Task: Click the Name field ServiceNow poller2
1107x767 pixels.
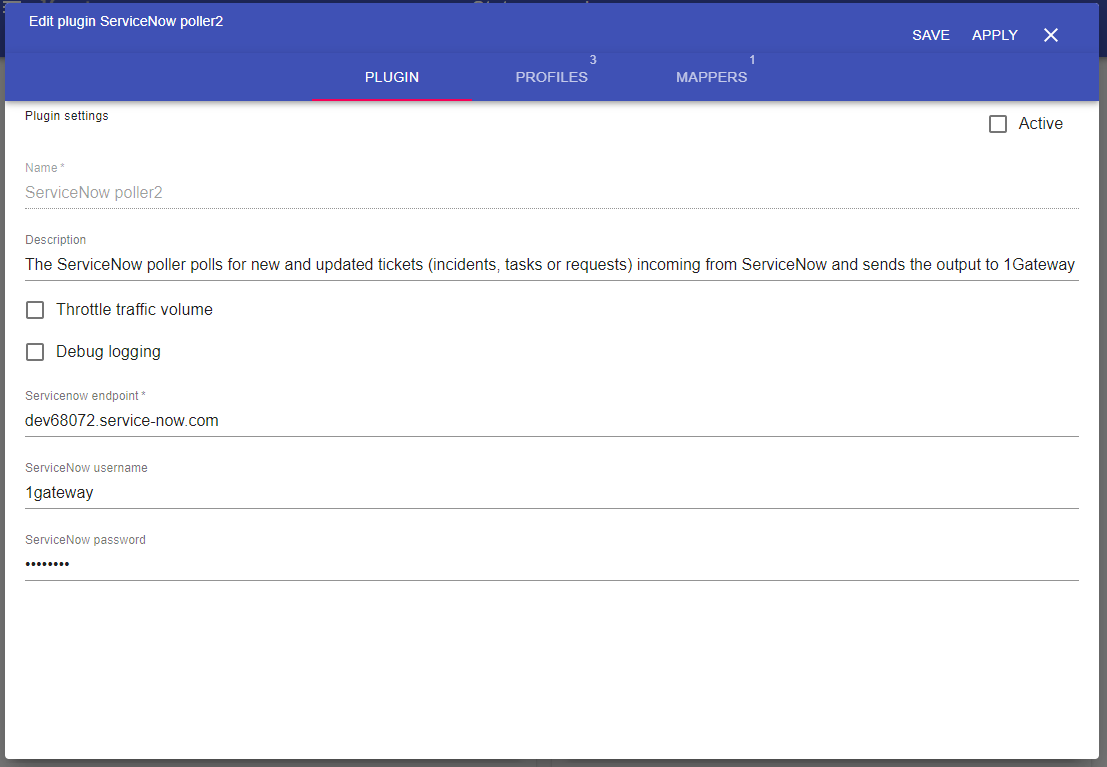Action: click(x=551, y=193)
